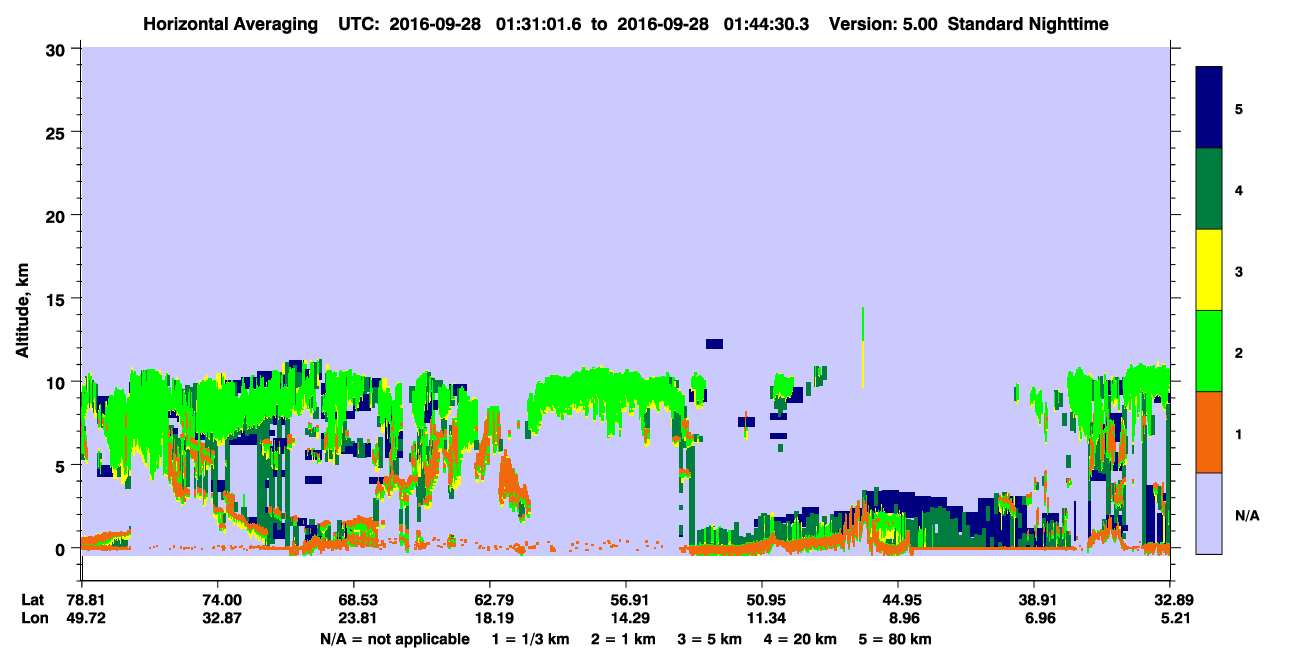Viewport: 1300px width, 667px height.
Task: Click the dark blue colorbar segment labeled 5
Action: [x=1209, y=108]
